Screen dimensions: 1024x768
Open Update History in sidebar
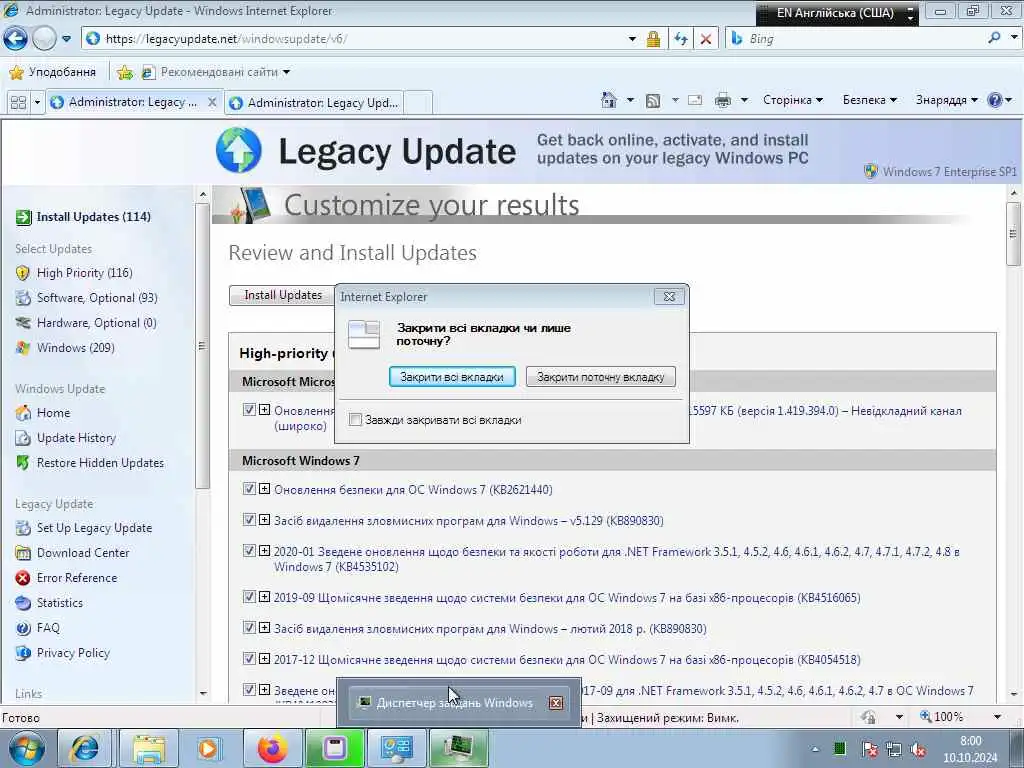[76, 438]
